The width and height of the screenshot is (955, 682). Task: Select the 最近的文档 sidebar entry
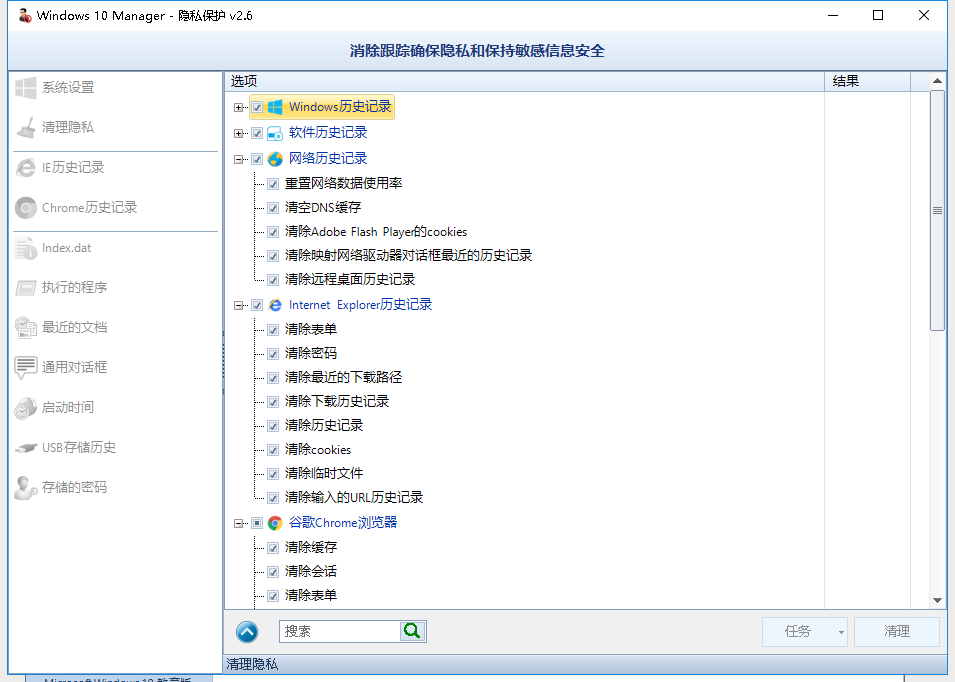pos(116,328)
